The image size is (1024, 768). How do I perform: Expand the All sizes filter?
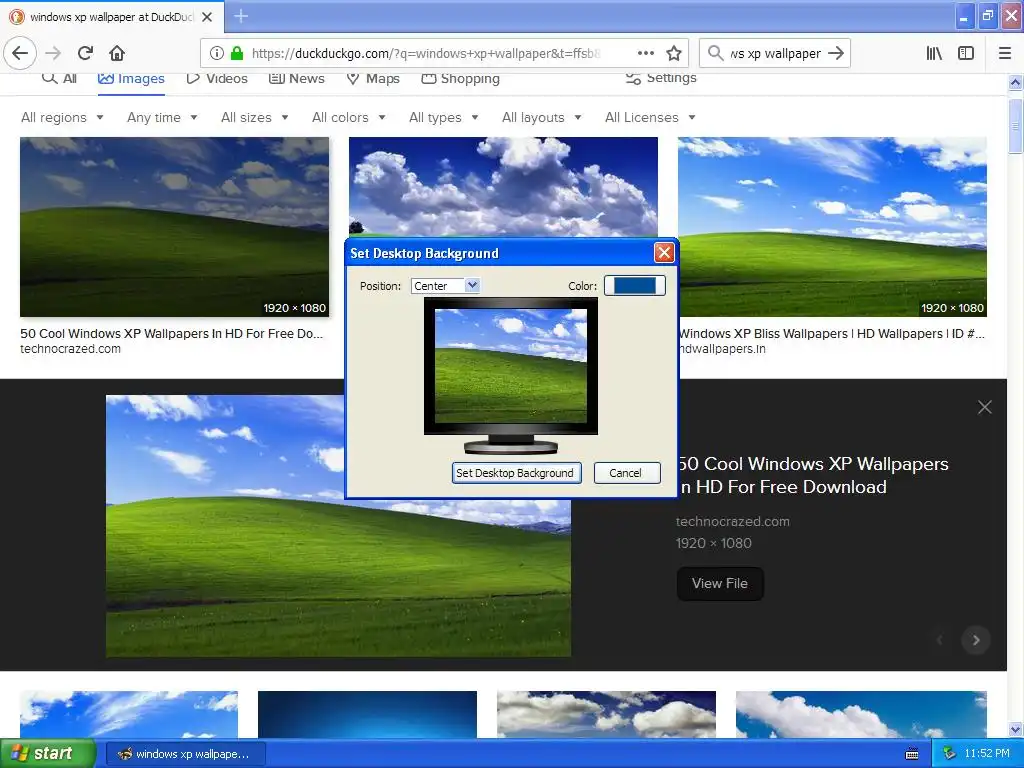255,118
